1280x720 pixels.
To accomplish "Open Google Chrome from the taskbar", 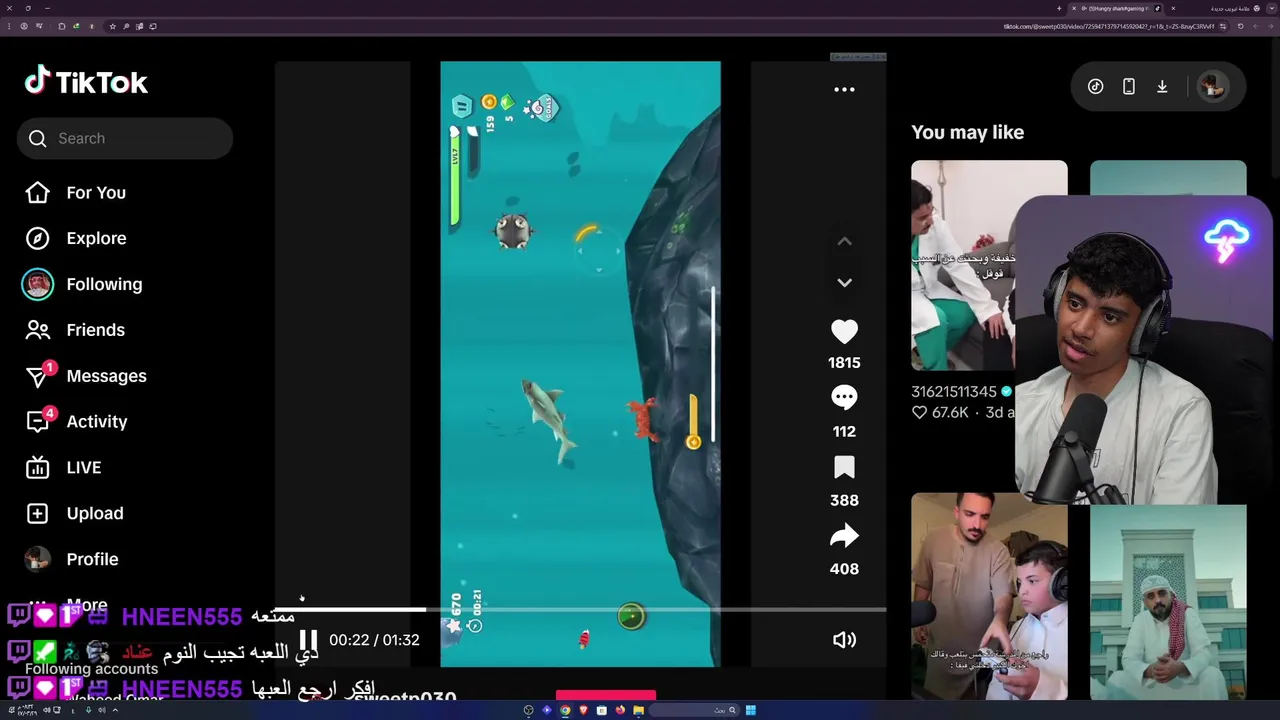I will coord(565,711).
